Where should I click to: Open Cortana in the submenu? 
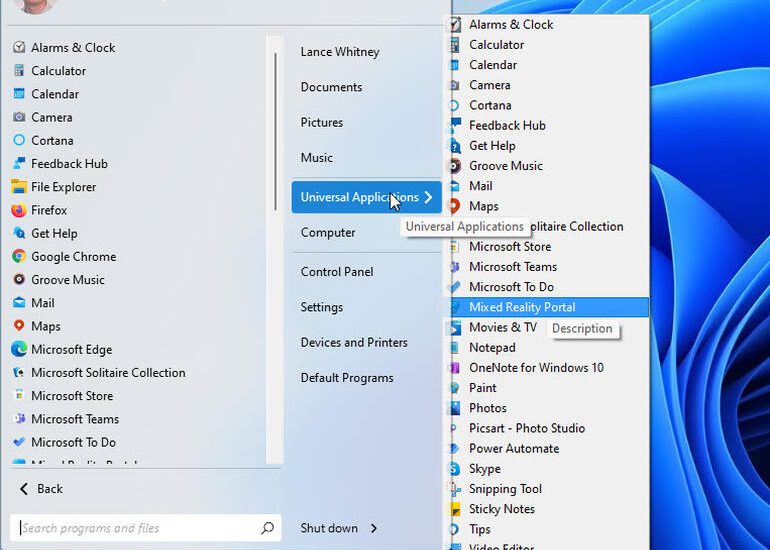[490, 105]
